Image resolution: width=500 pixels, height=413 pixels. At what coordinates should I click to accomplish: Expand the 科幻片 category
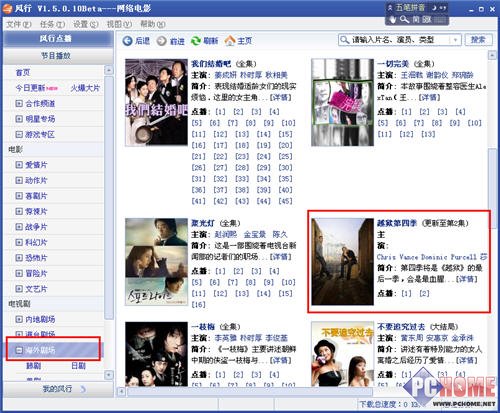[19, 242]
